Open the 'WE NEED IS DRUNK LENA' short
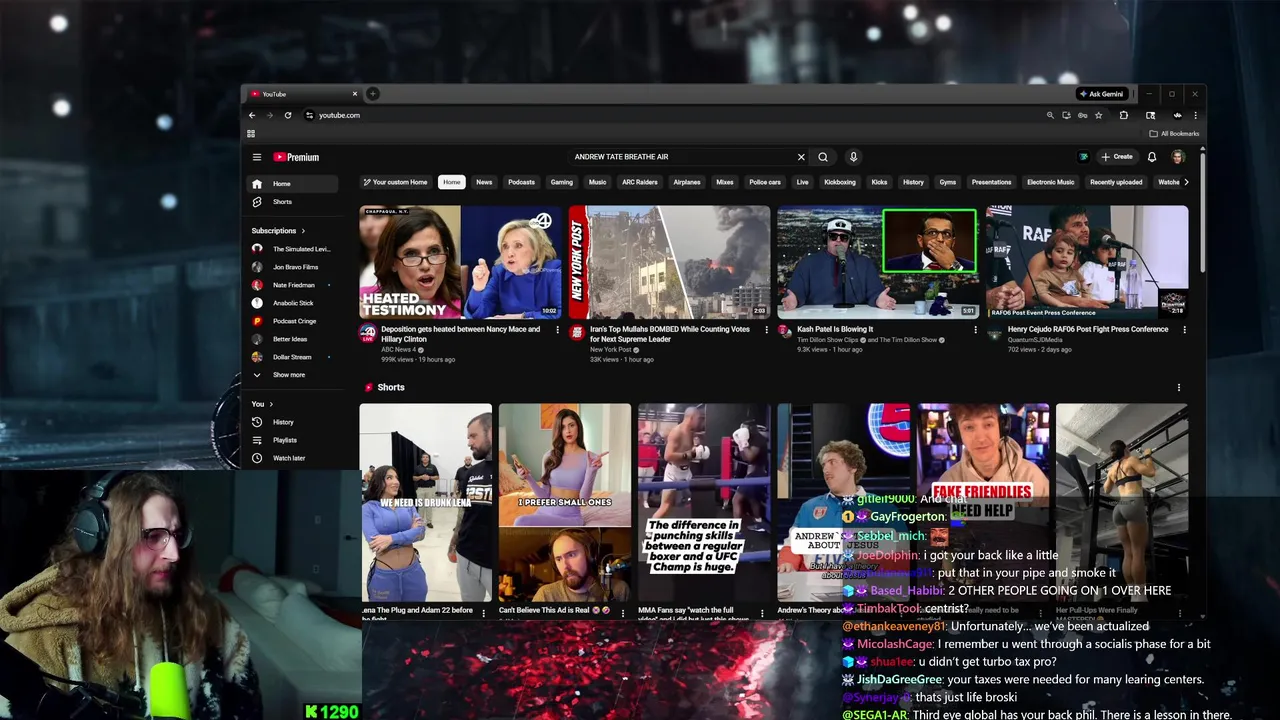Image resolution: width=1280 pixels, height=720 pixels. point(426,502)
